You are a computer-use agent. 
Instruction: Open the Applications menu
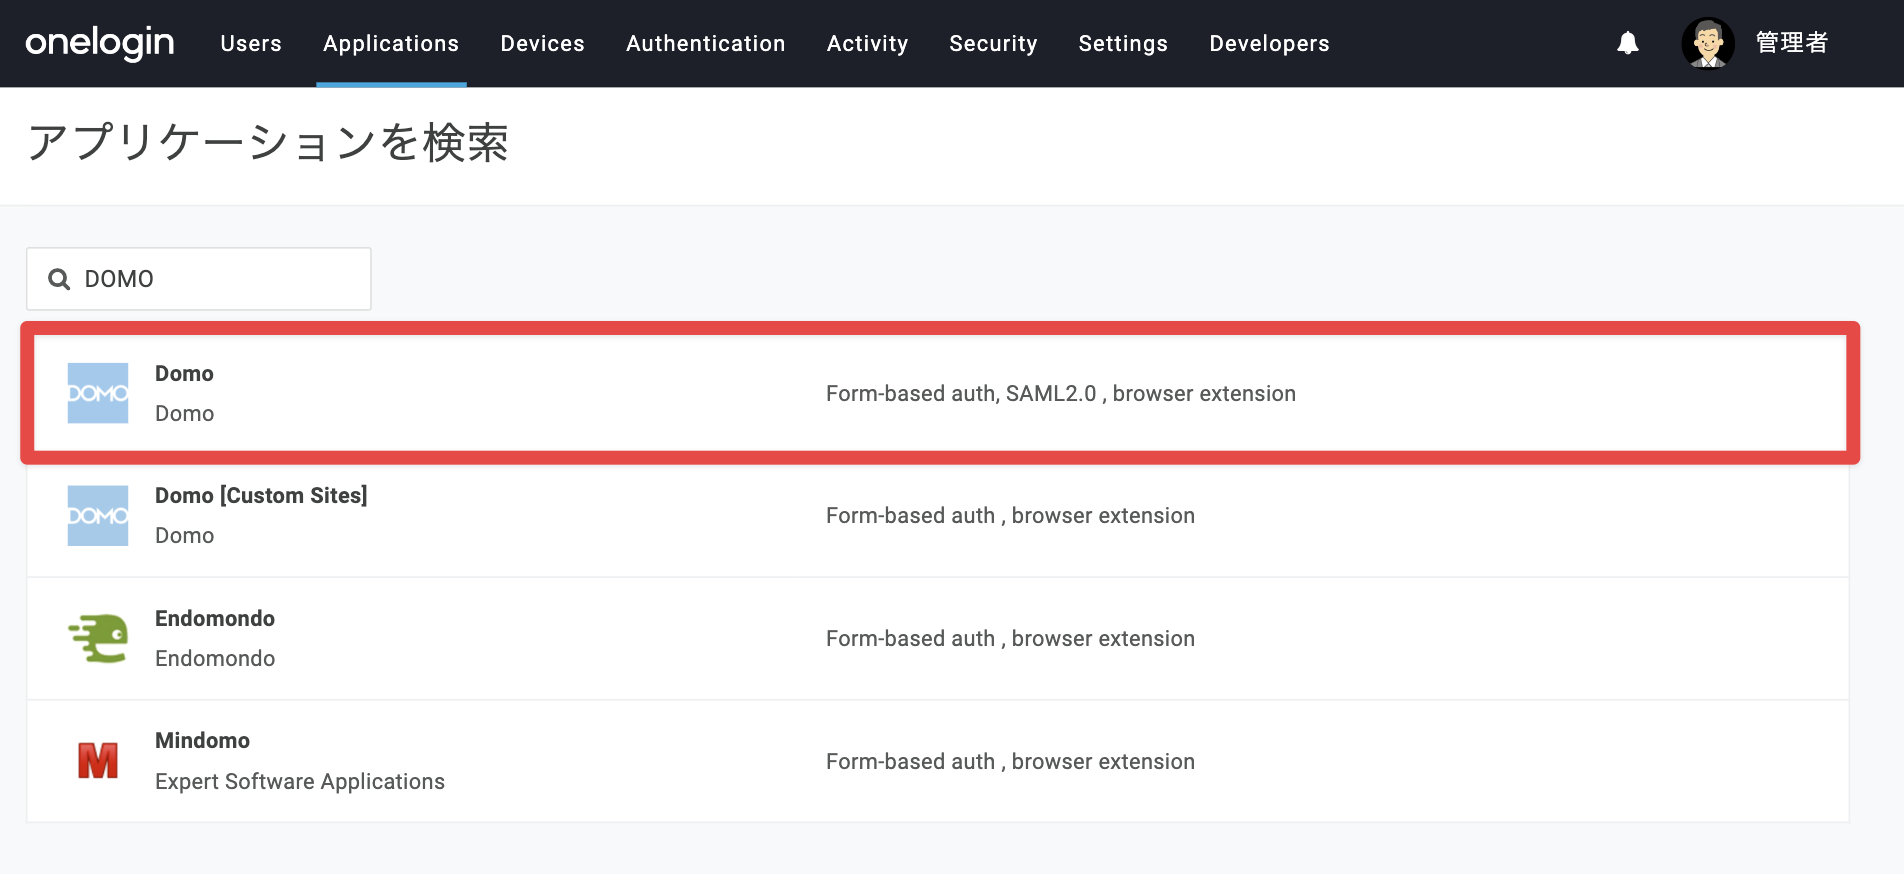point(391,43)
